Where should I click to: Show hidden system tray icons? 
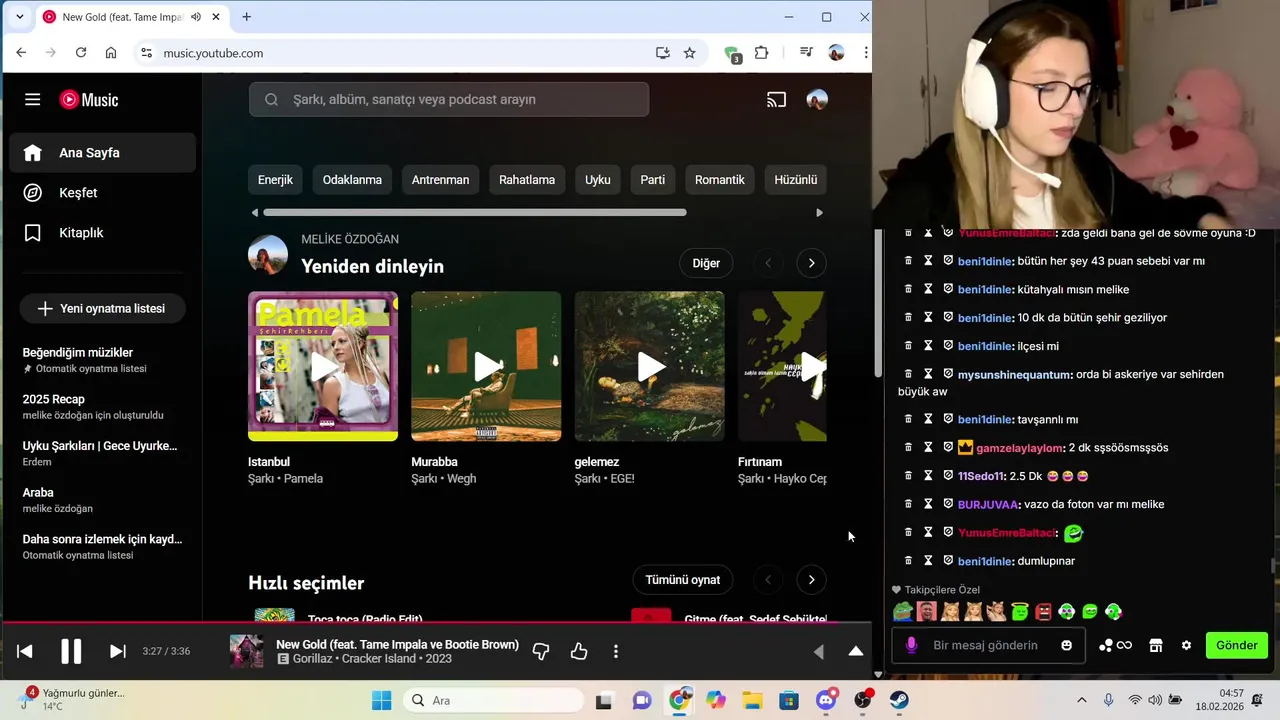pyautogui.click(x=1081, y=700)
